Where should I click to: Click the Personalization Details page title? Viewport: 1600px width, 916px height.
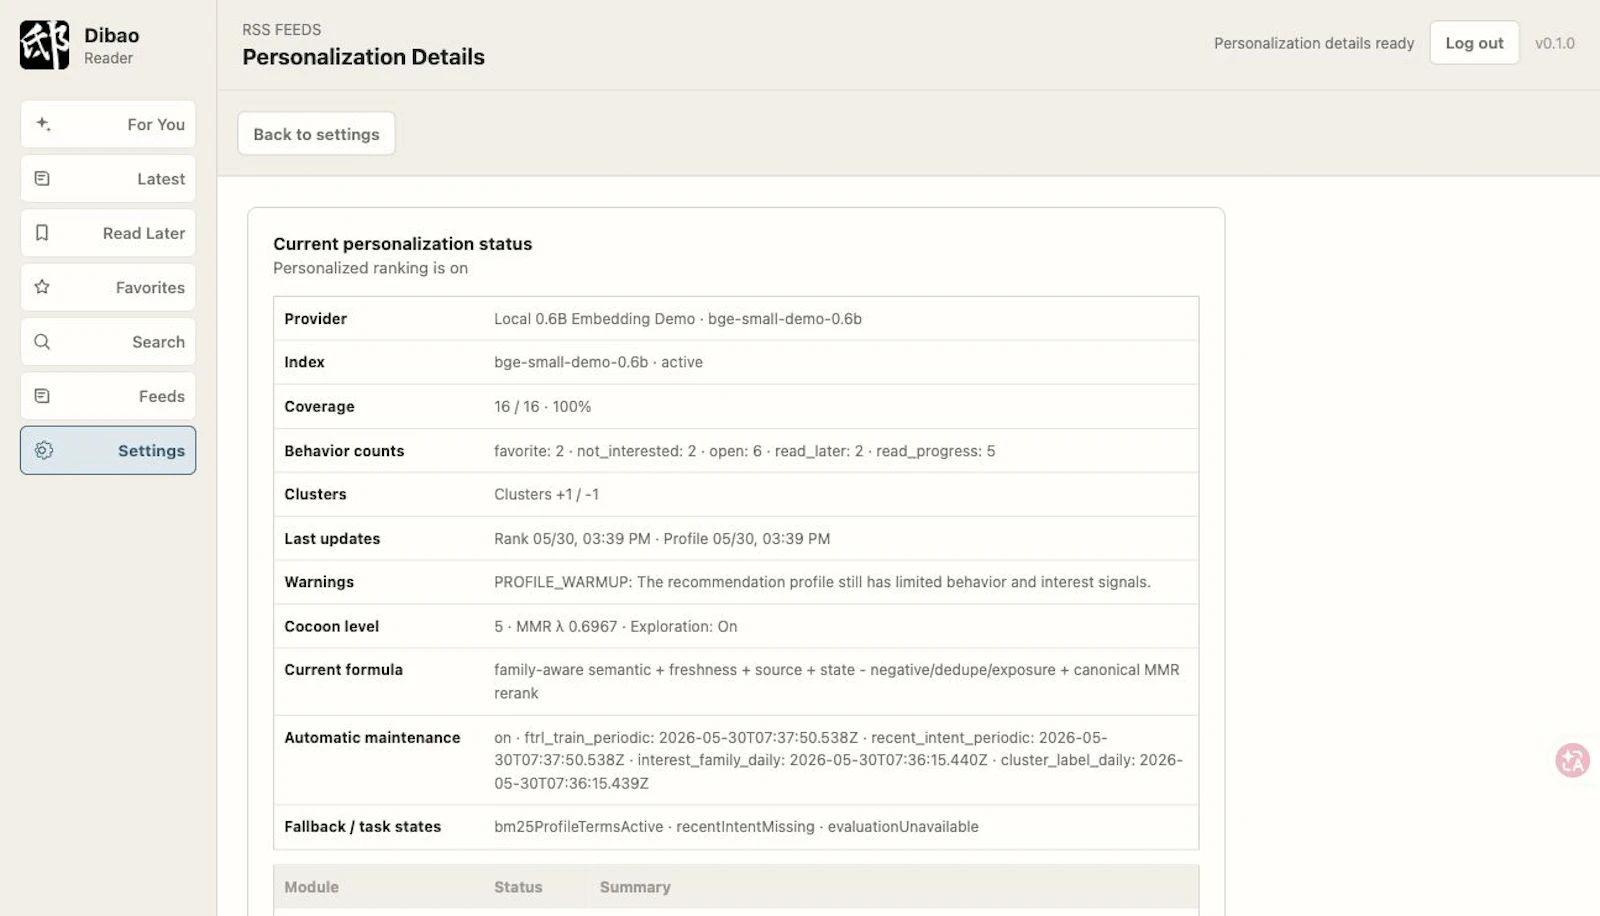click(363, 57)
